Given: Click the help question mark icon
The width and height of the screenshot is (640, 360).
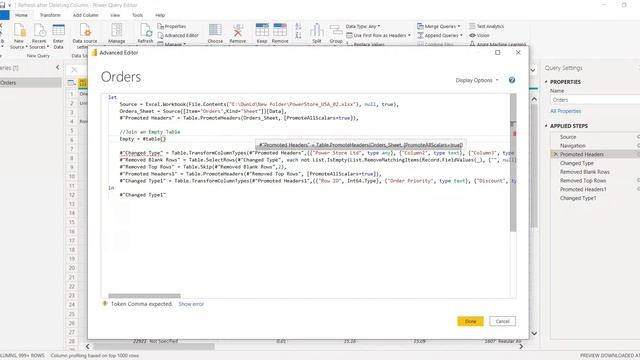Looking at the screenshot, I should tap(512, 80).
